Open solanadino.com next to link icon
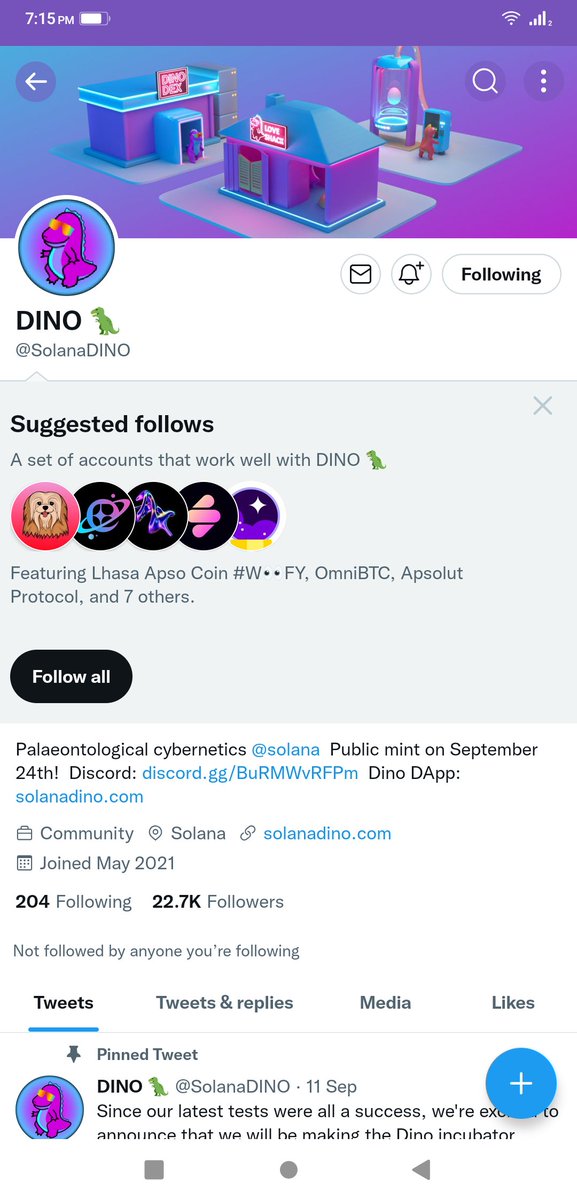The height and width of the screenshot is (1200, 577). tap(327, 833)
